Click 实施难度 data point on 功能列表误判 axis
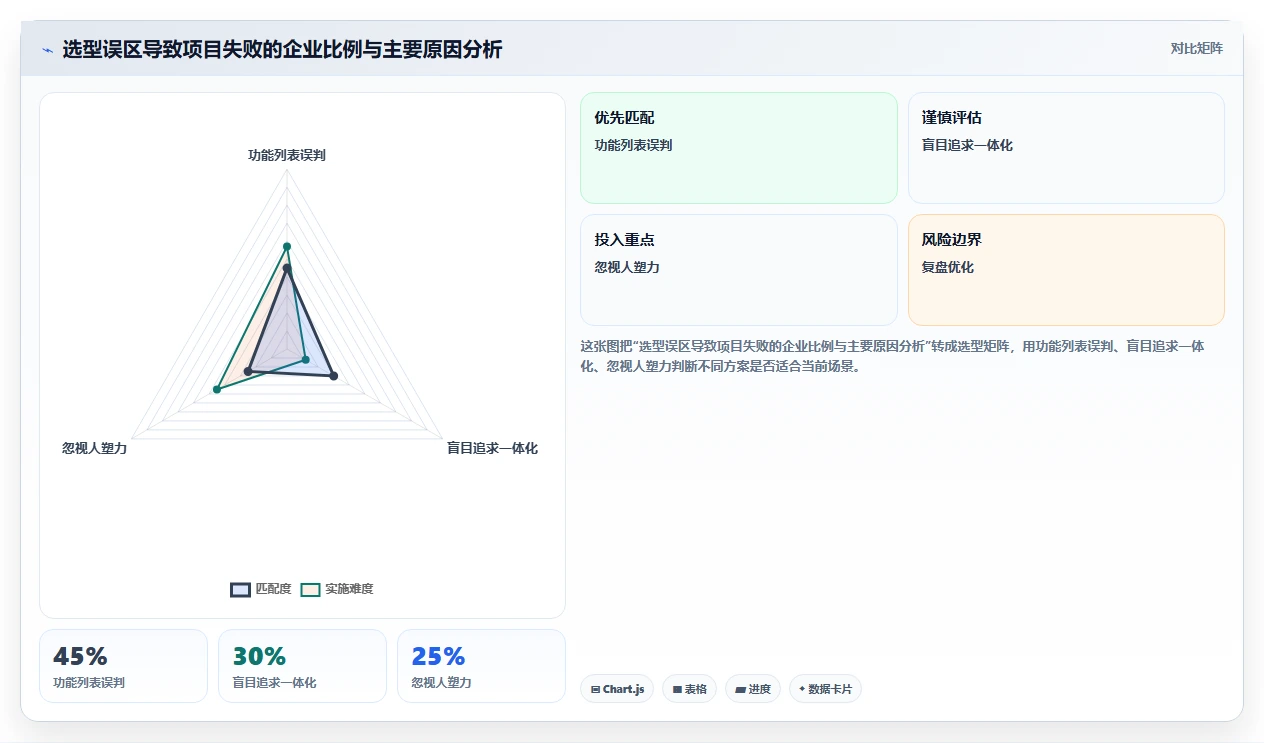The width and height of the screenshot is (1264, 743). coord(287,246)
